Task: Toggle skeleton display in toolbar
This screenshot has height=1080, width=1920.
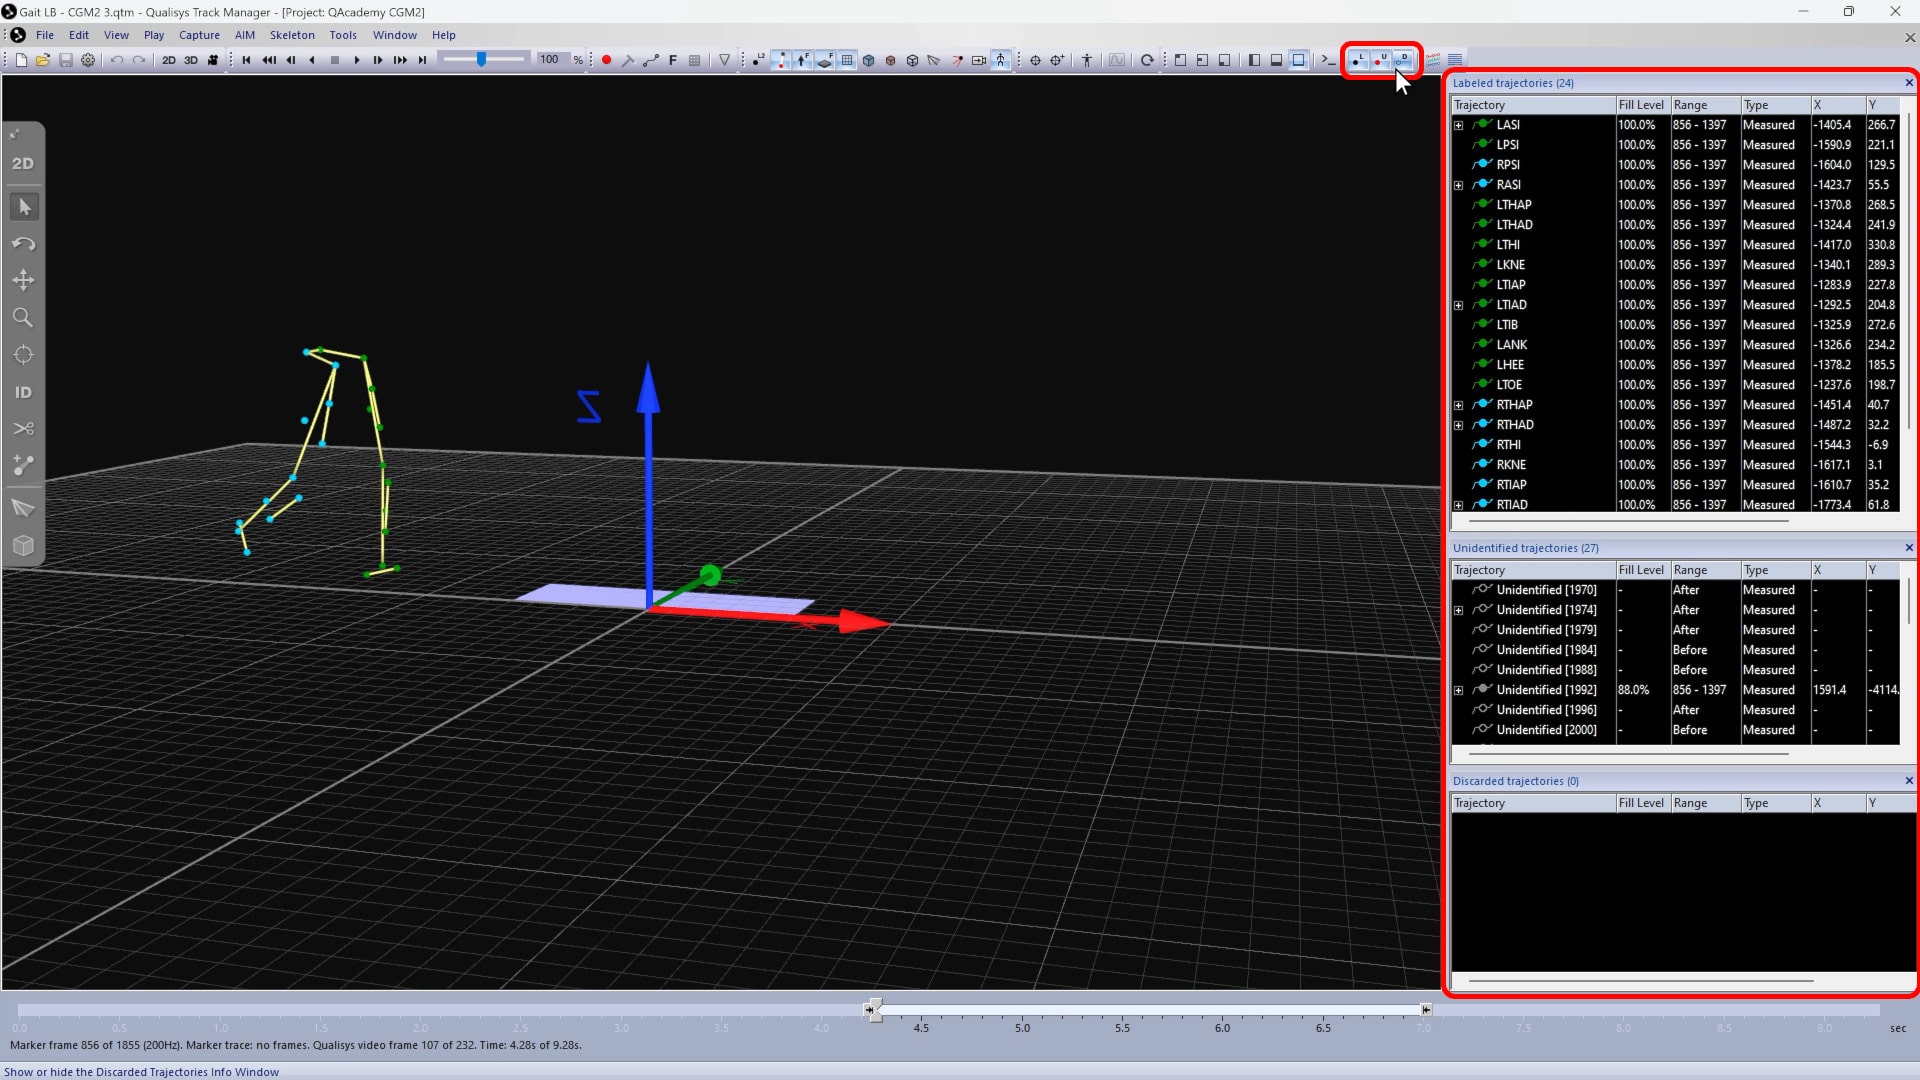Action: click(1001, 60)
